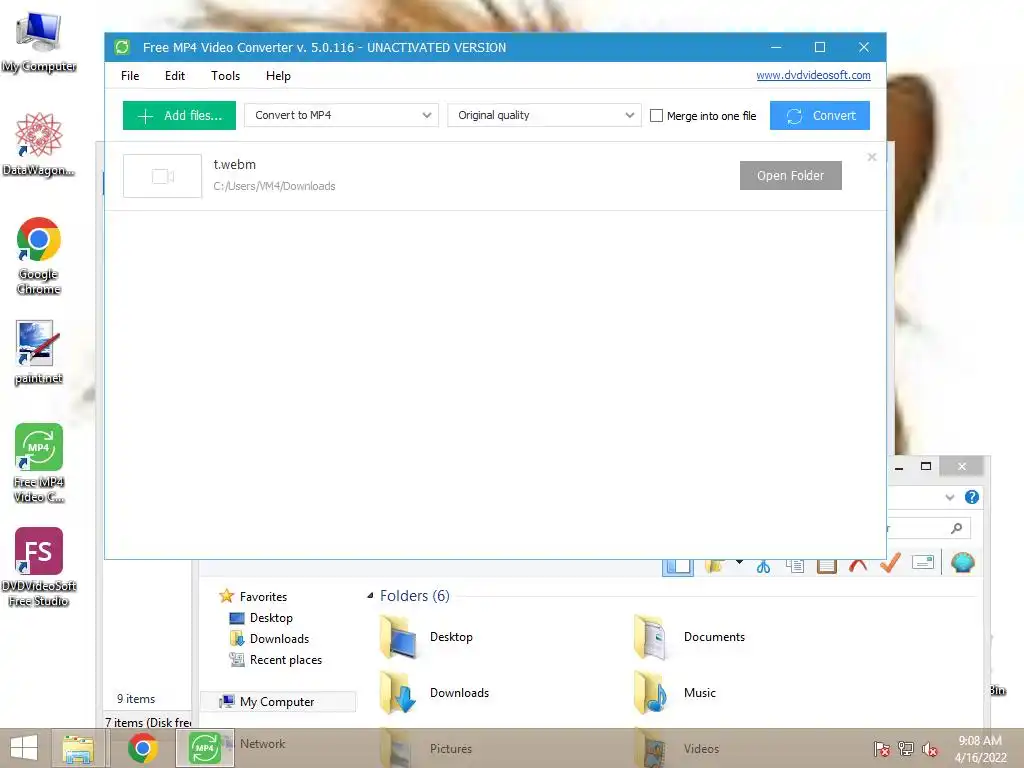Click the orange checkmark icon in the Explorer toolbar

pyautogui.click(x=890, y=563)
